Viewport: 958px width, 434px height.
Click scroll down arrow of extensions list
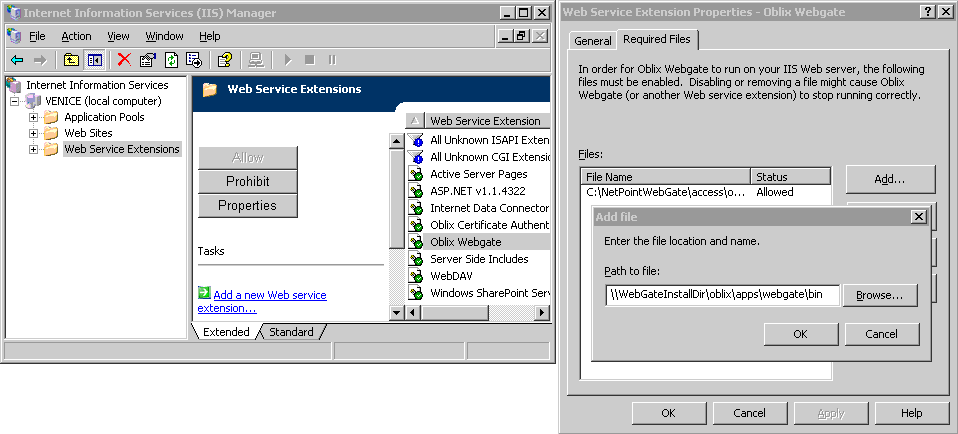(x=396, y=312)
